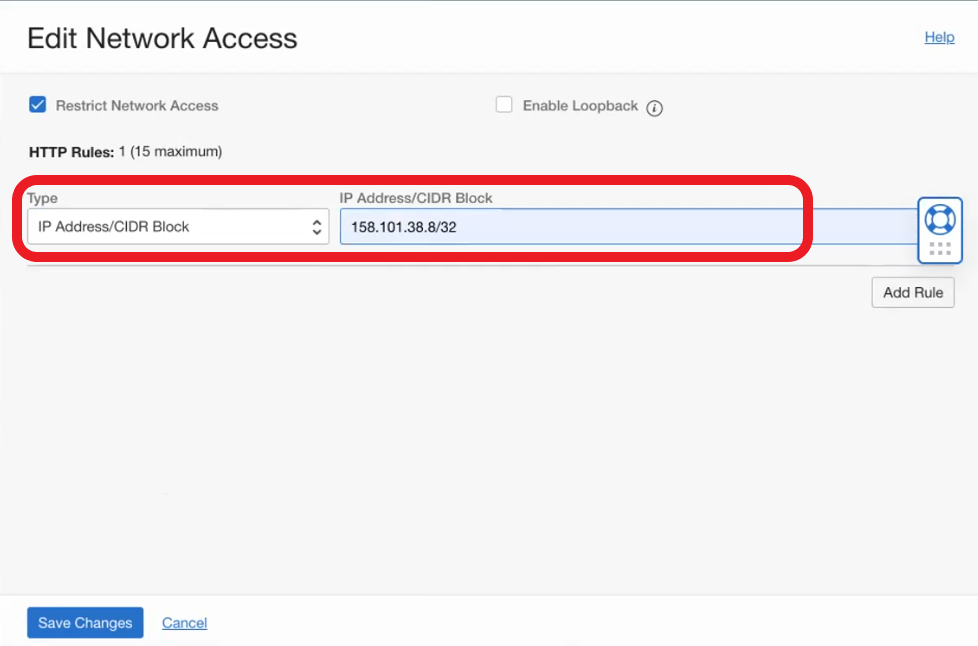This screenshot has height=646, width=978.
Task: Click the IP Address/CIDR Block label above the field
Action: [416, 198]
